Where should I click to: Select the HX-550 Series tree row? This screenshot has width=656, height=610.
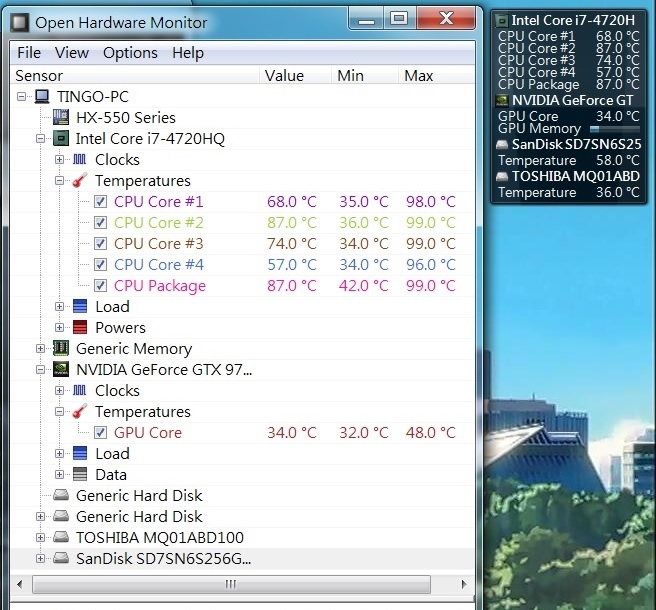click(x=243, y=117)
